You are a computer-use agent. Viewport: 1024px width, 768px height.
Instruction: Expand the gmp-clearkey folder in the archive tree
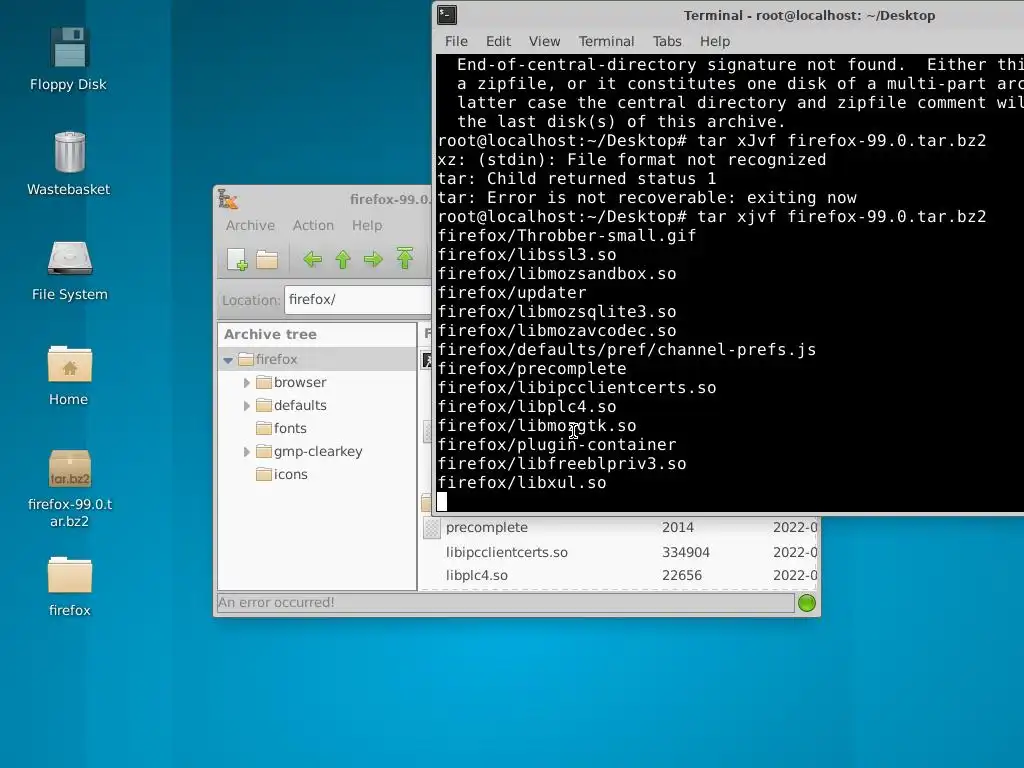(x=247, y=451)
